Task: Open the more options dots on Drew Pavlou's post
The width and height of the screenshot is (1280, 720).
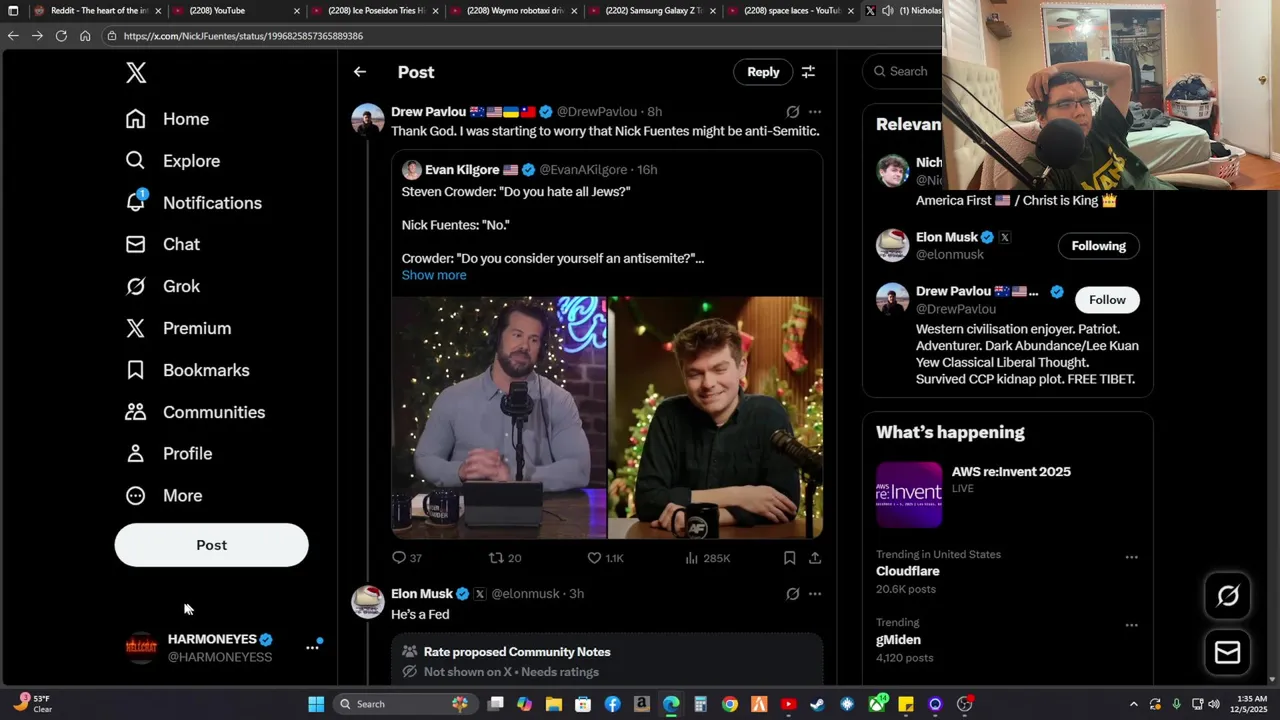Action: point(815,112)
